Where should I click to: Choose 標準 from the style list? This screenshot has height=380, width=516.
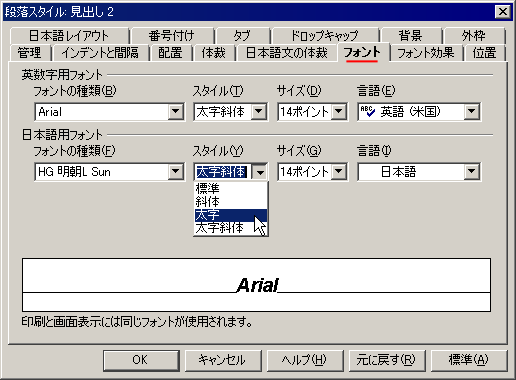(231, 189)
